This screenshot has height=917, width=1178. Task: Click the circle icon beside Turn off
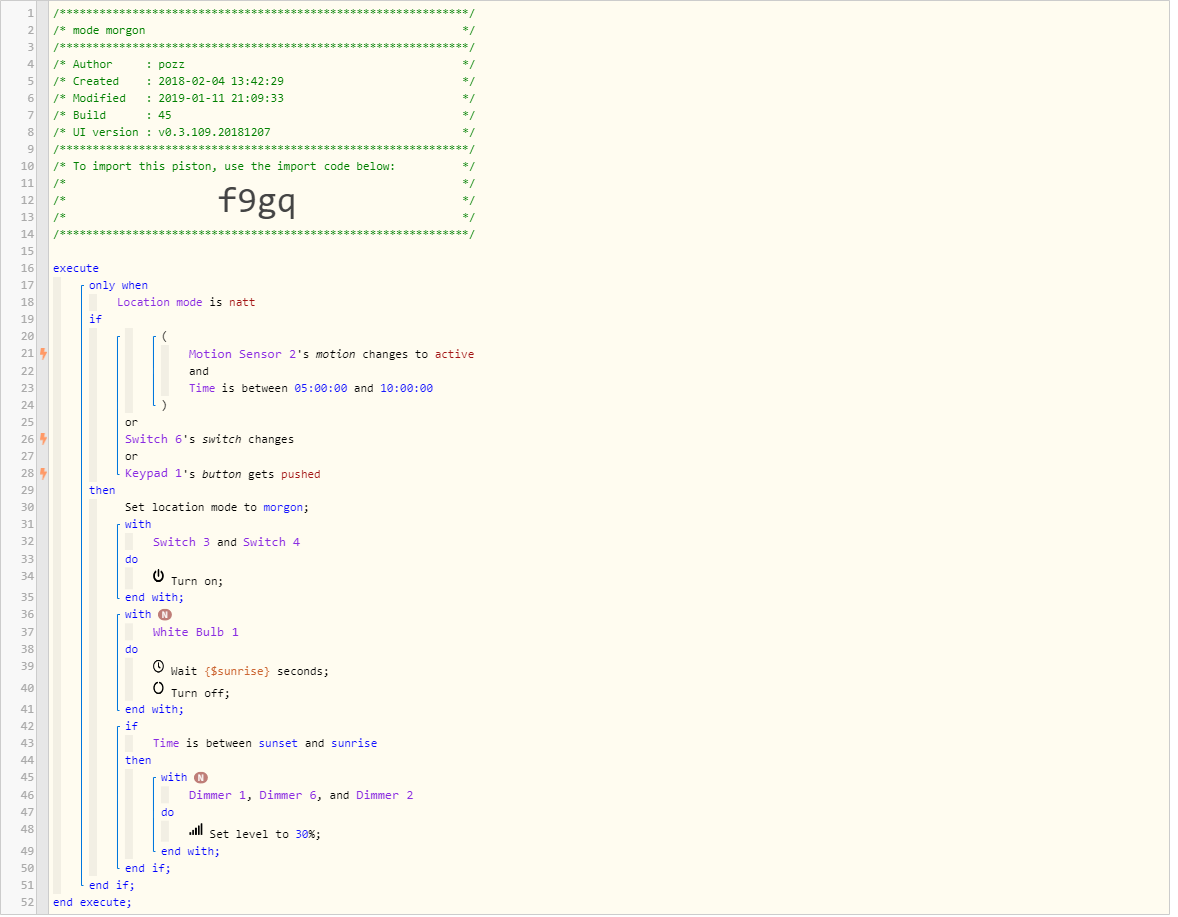tap(159, 688)
